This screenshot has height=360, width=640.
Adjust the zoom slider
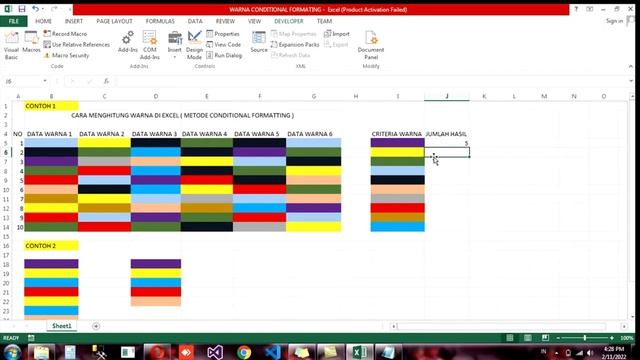pyautogui.click(x=584, y=338)
